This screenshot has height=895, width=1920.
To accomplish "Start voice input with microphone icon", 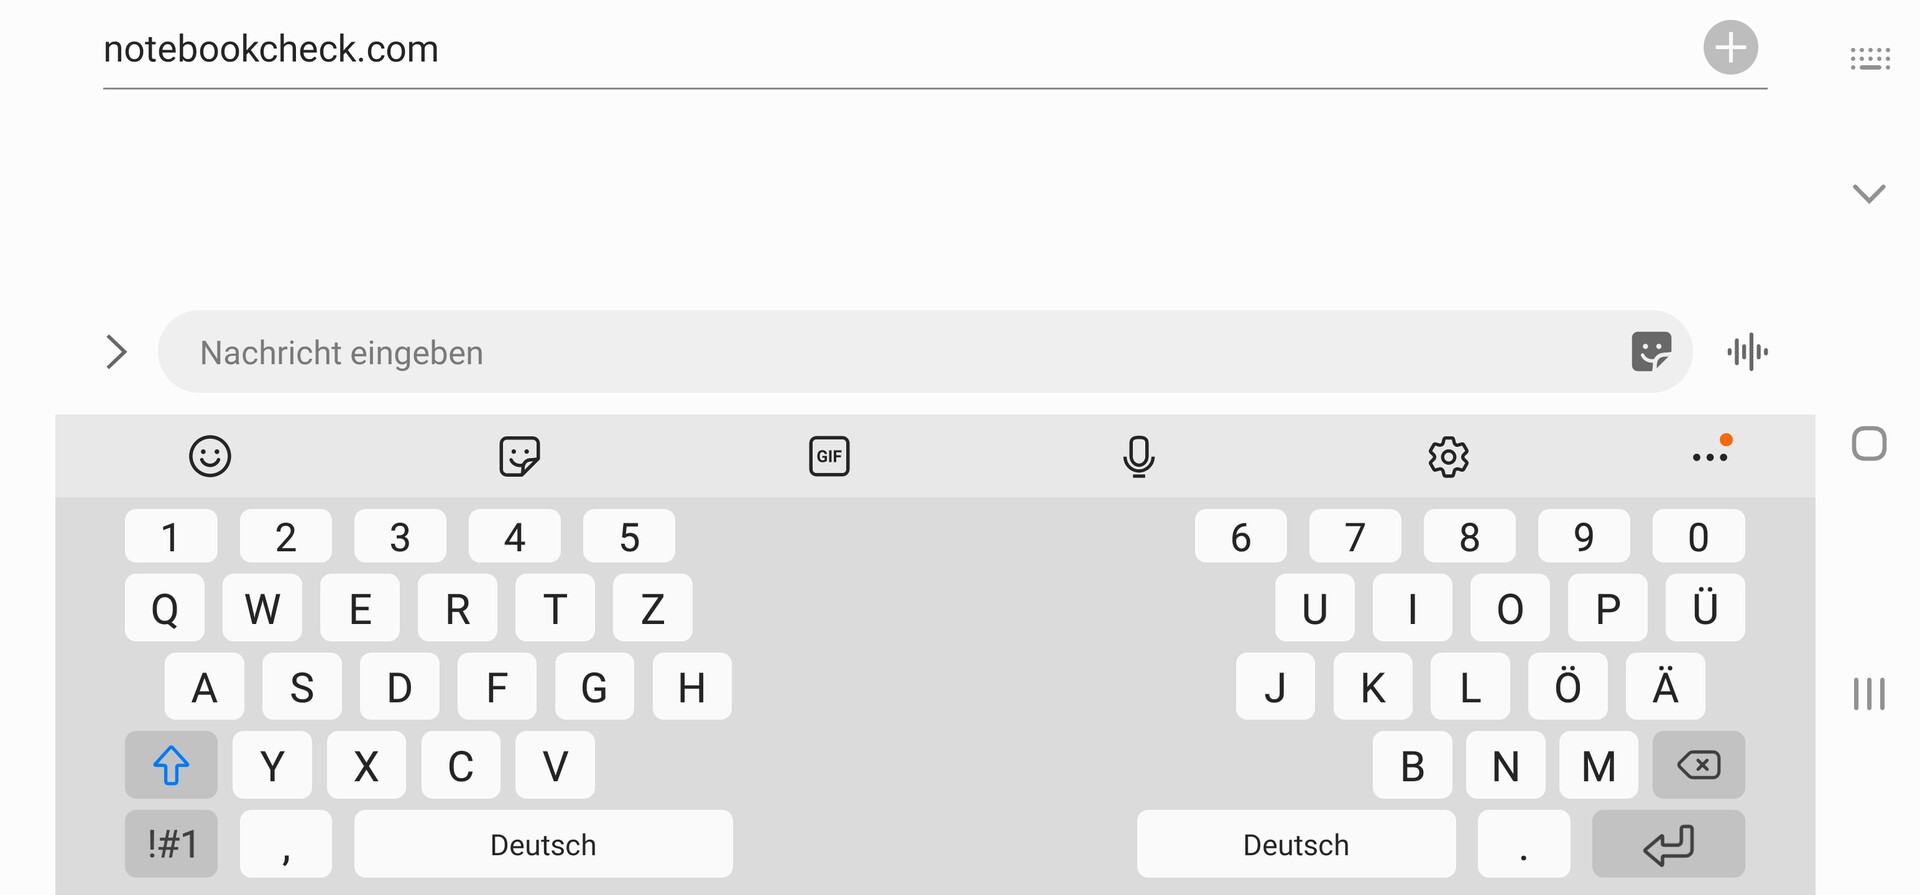I will click(1138, 456).
